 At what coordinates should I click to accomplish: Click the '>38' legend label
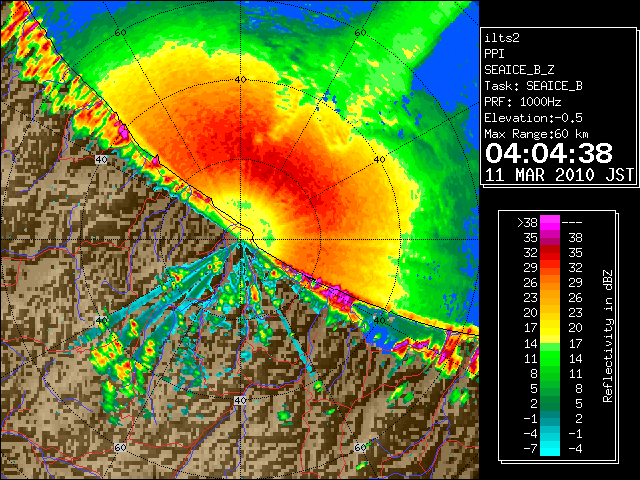(x=527, y=223)
